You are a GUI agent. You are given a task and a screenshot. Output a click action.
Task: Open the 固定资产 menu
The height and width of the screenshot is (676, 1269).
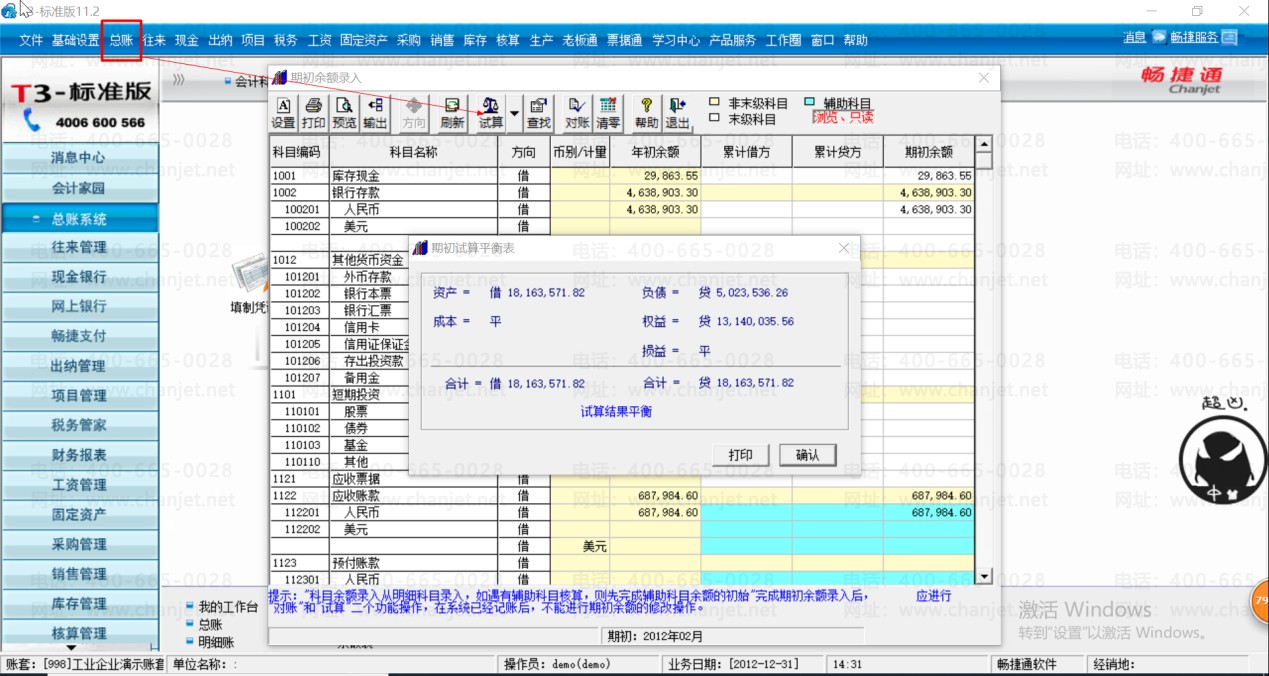(x=363, y=40)
